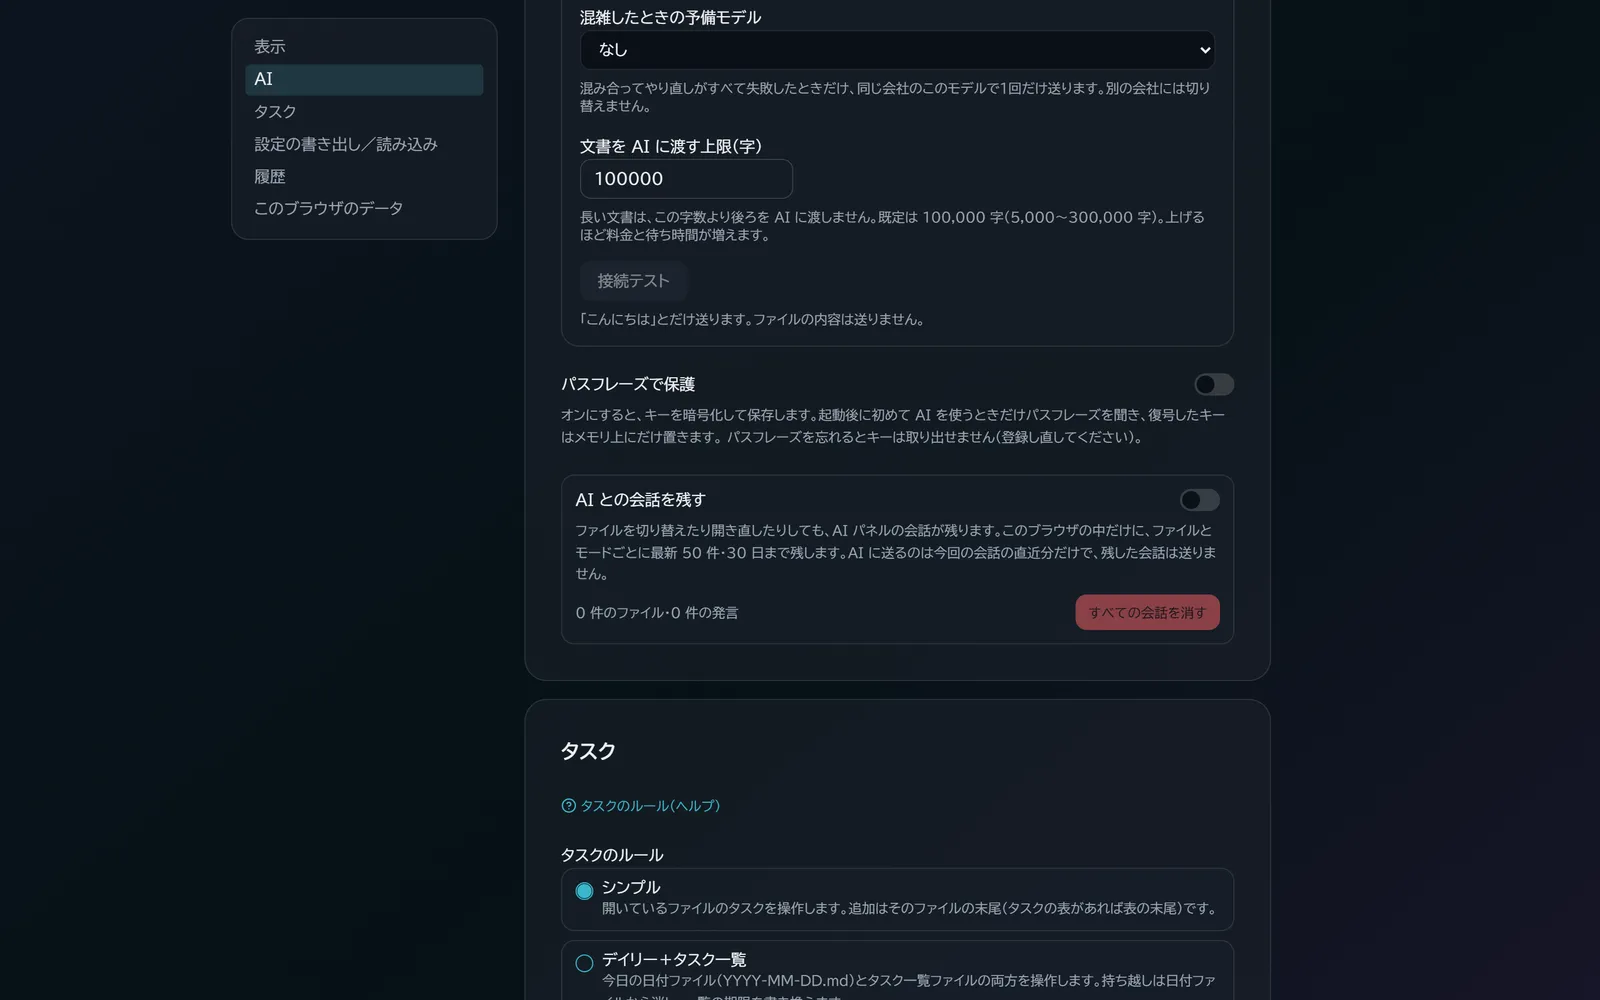Open このブラウザのデータ in sidebar
The width and height of the screenshot is (1600, 1000).
point(364,208)
